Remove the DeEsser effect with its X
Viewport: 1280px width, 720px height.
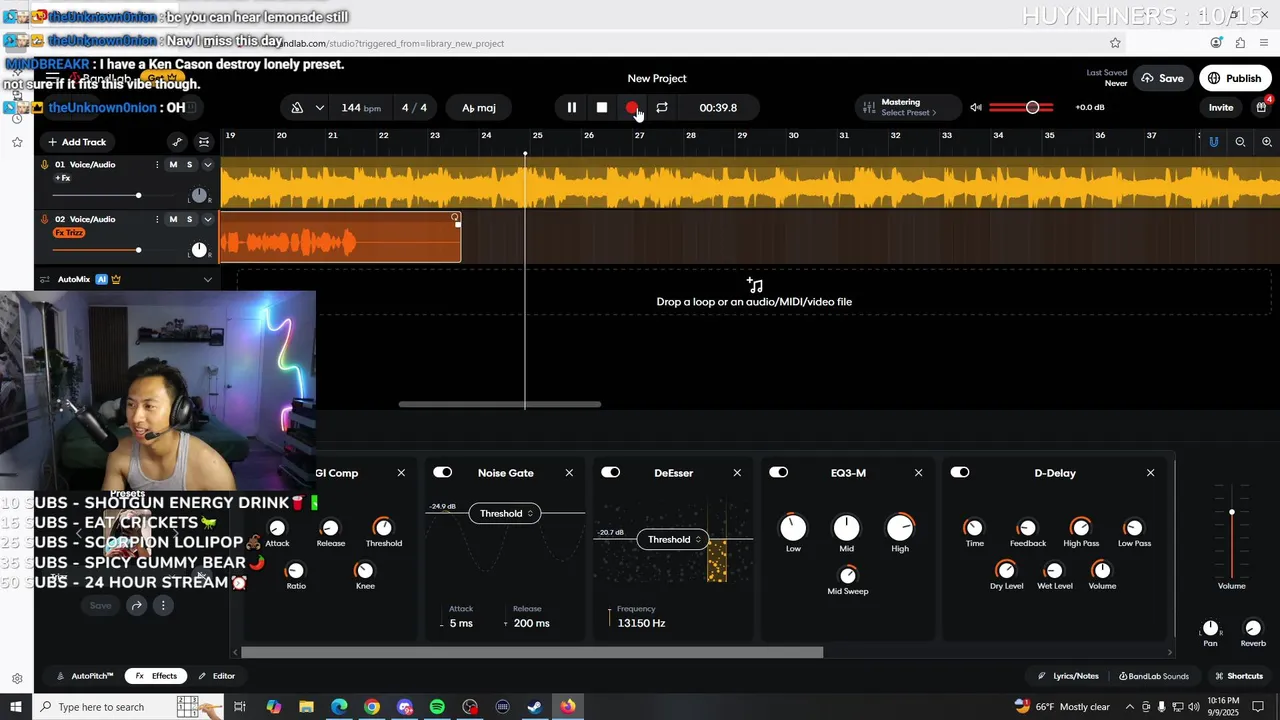point(737,473)
